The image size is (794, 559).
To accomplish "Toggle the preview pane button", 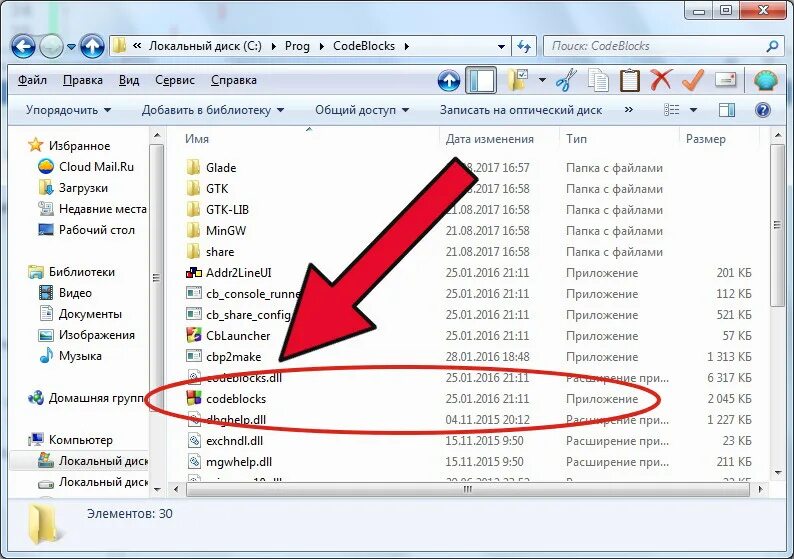I will coord(727,110).
